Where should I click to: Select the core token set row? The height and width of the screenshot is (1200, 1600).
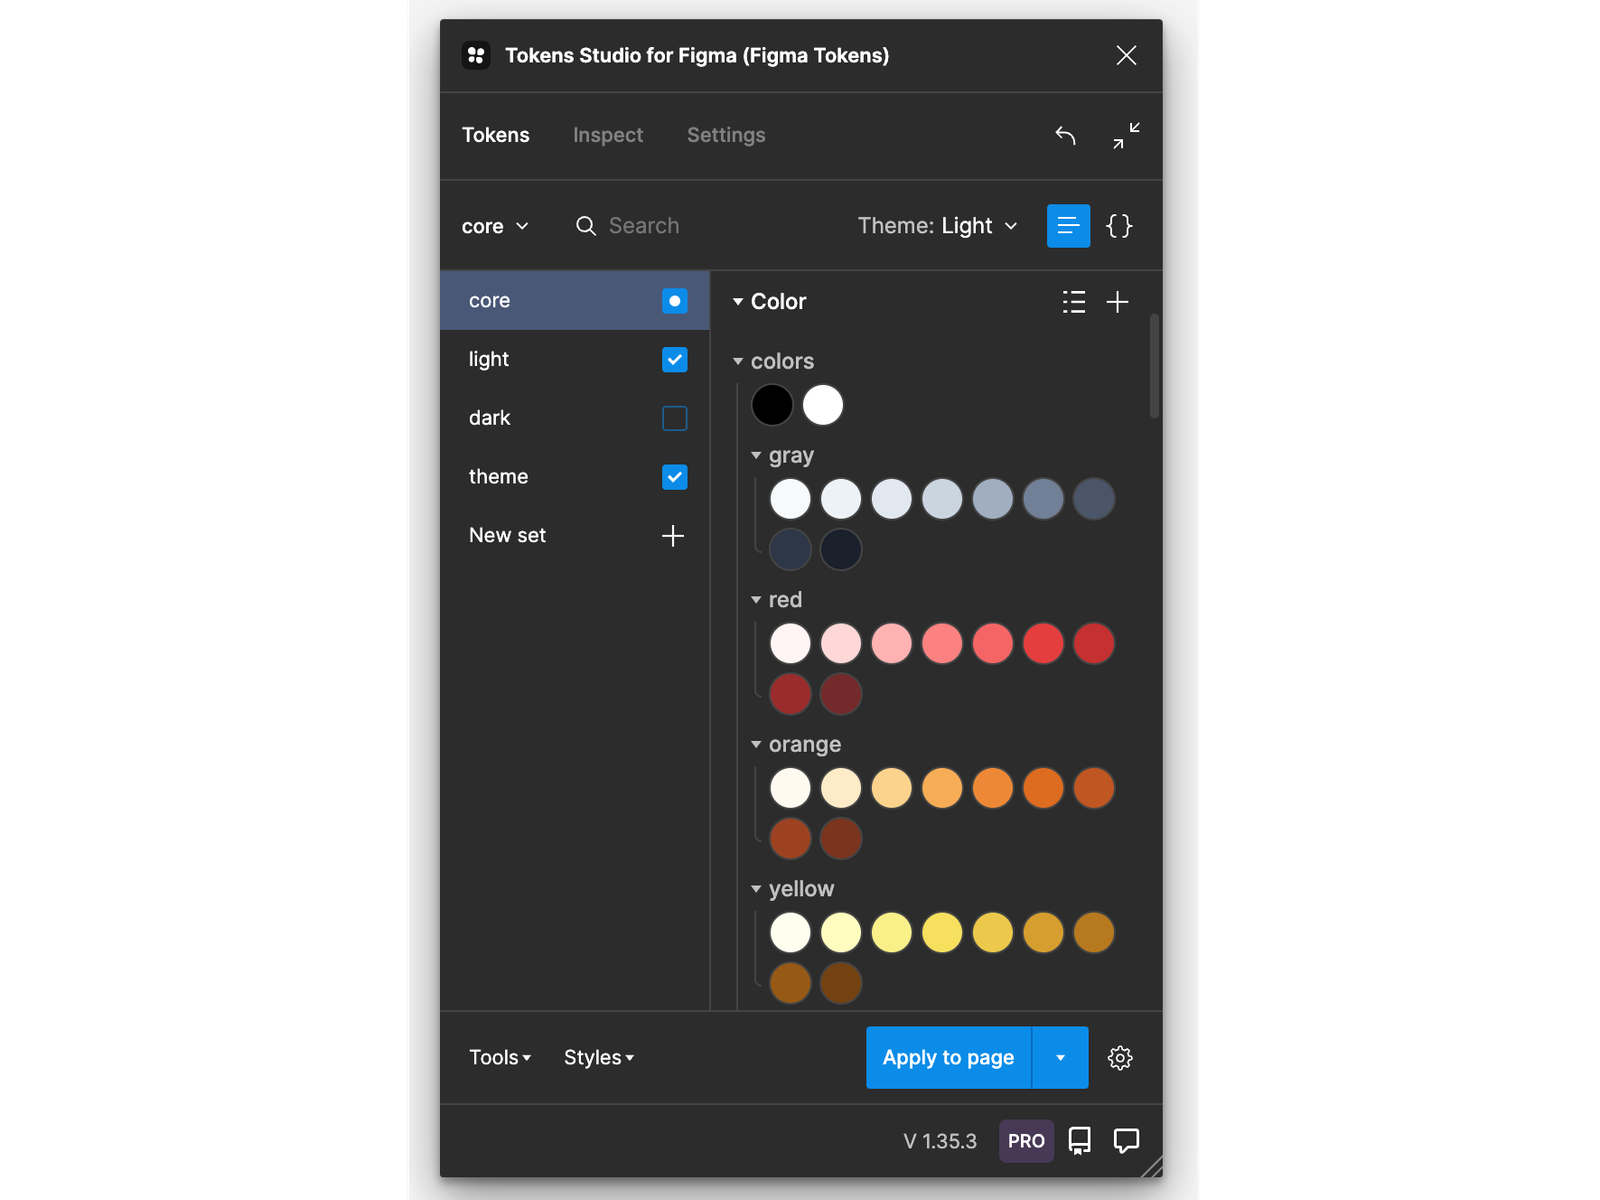click(575, 301)
